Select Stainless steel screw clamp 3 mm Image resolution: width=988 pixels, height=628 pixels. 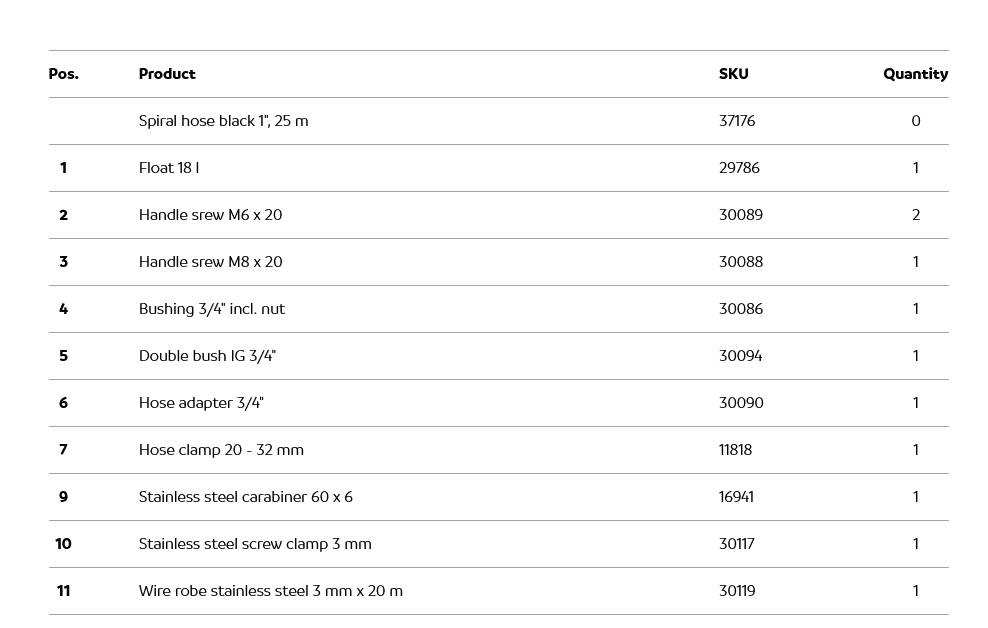[x=255, y=544]
